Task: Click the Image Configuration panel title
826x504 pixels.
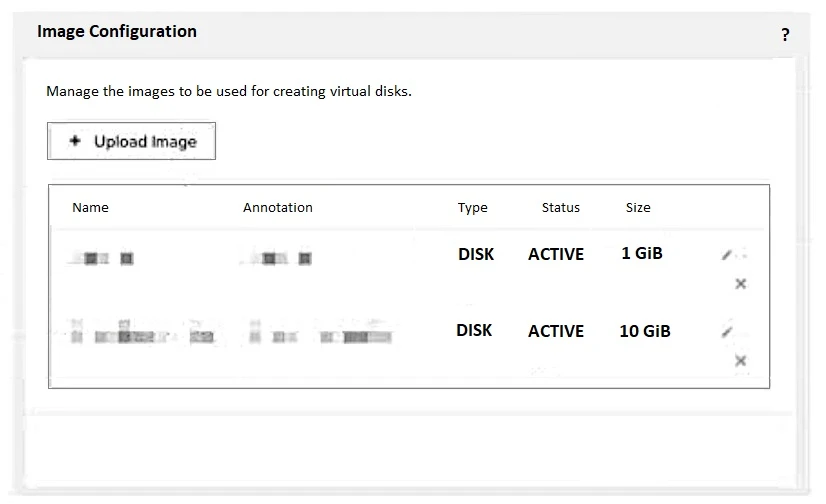Action: (x=117, y=32)
